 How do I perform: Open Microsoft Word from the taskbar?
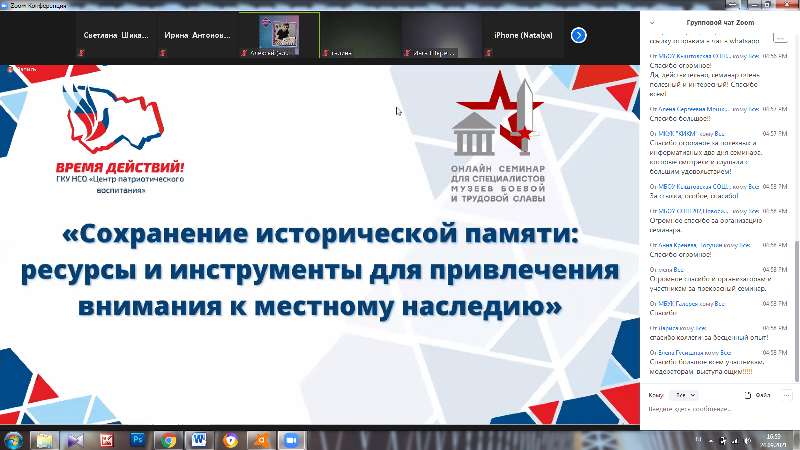point(199,440)
